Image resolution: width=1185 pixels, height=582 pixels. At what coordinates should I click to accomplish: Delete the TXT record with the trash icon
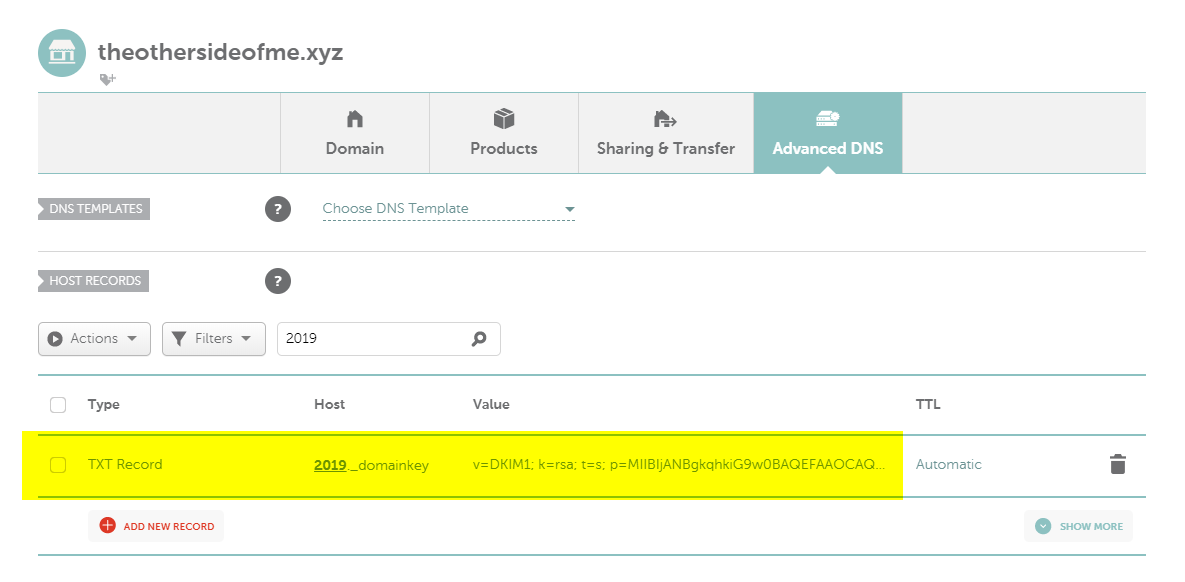point(1117,464)
